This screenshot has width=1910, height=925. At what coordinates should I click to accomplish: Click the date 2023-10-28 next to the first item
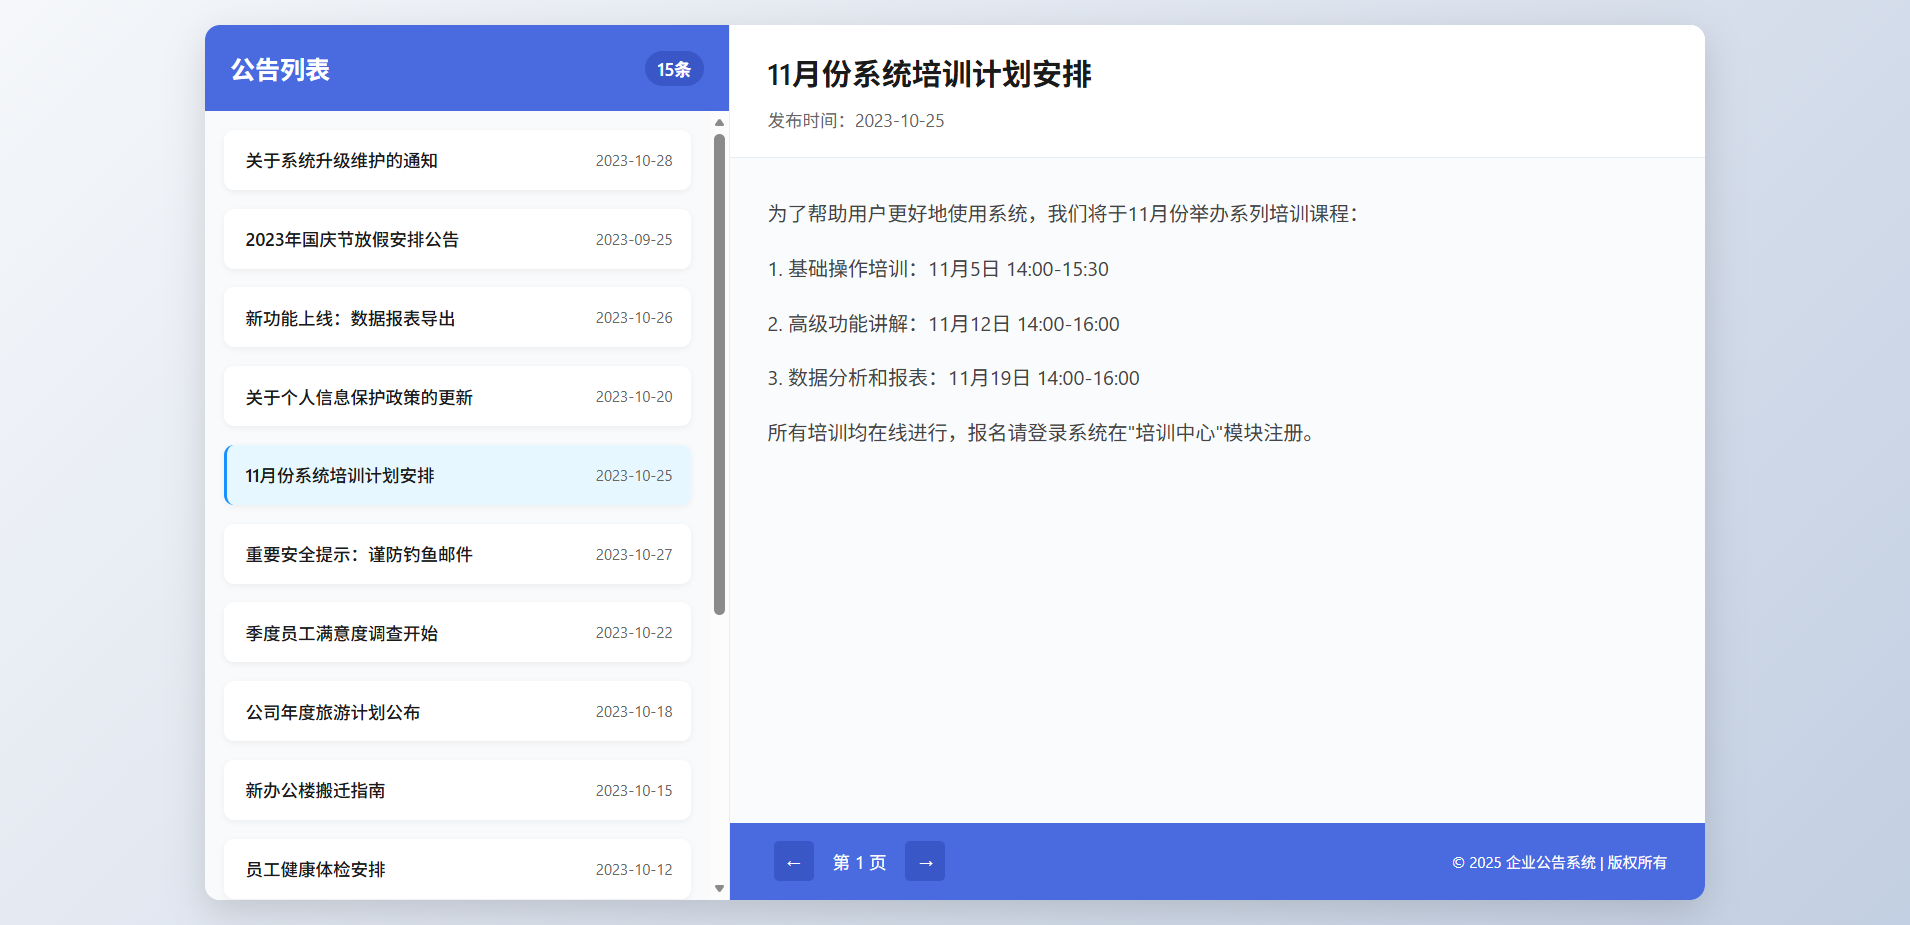634,160
